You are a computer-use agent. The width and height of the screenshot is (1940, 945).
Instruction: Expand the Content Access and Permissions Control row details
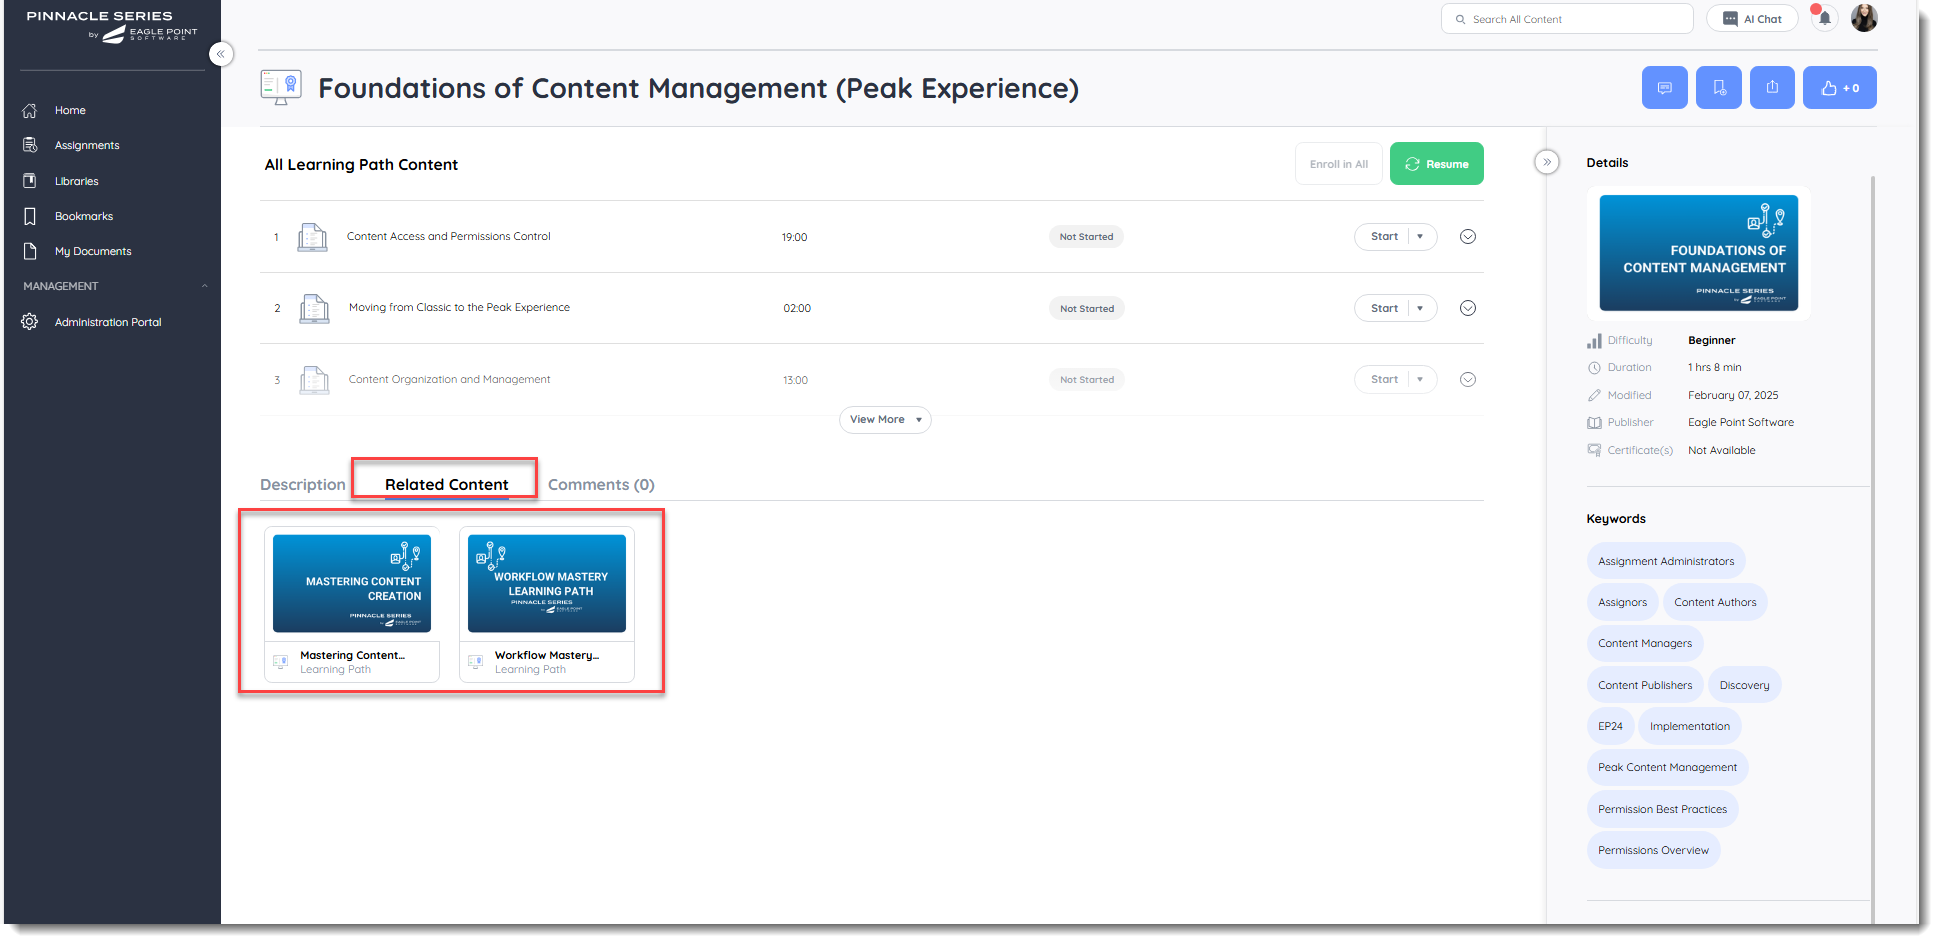[x=1467, y=237]
